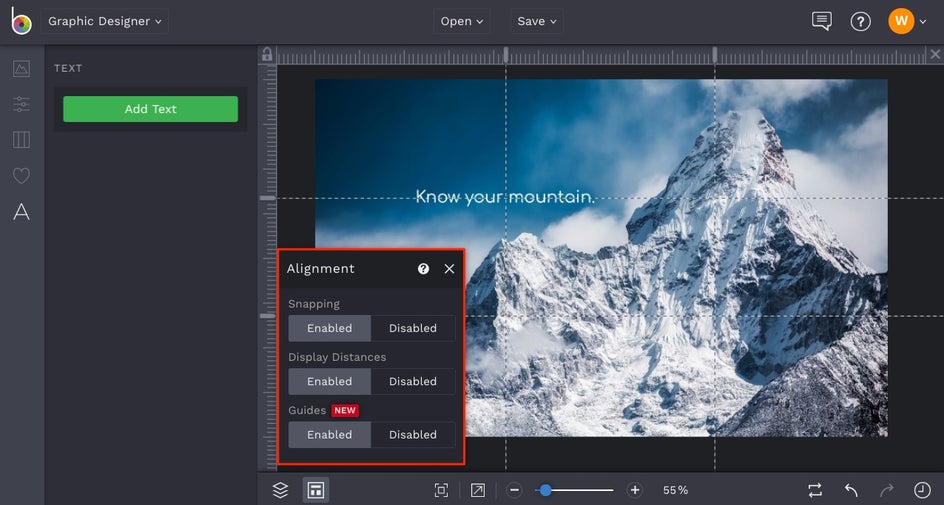Set Snapping to Enabled

(329, 328)
